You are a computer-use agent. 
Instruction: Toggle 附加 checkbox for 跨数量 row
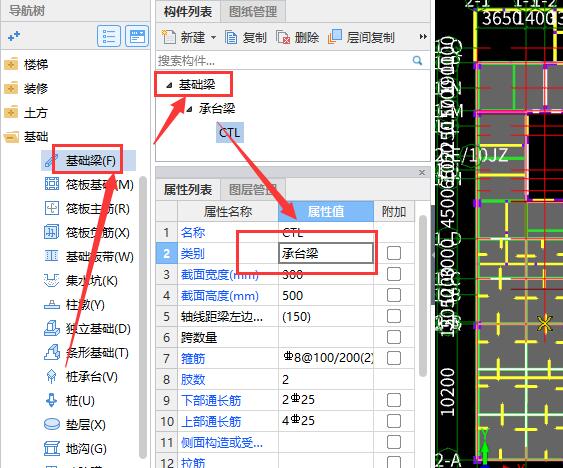click(394, 337)
